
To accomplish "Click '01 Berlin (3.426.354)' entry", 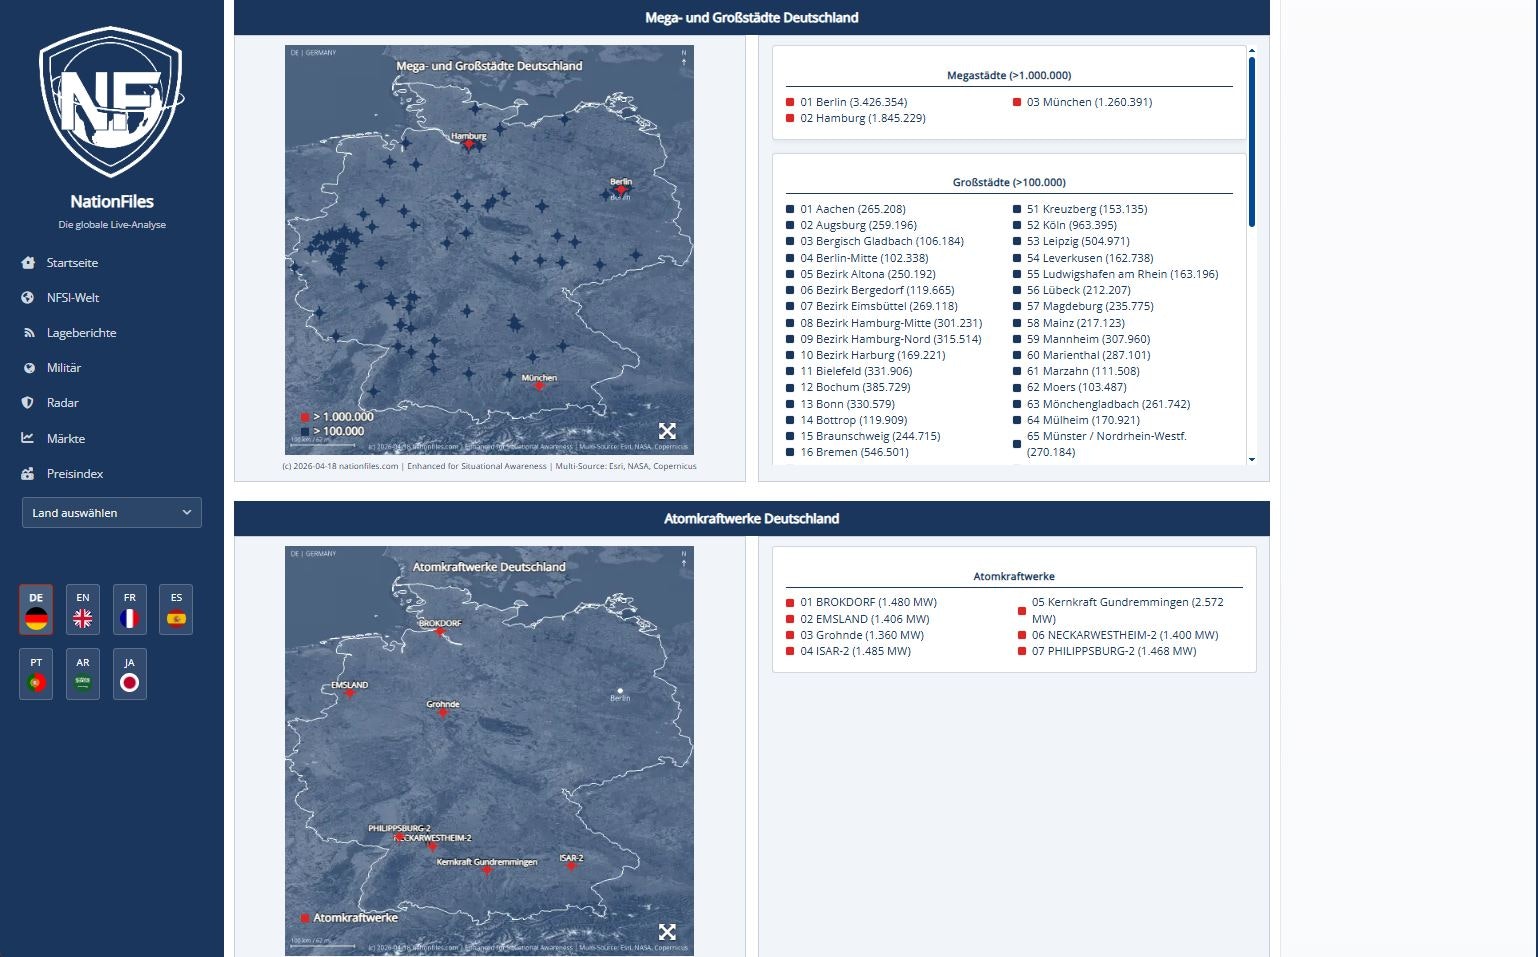I will click(x=853, y=102).
